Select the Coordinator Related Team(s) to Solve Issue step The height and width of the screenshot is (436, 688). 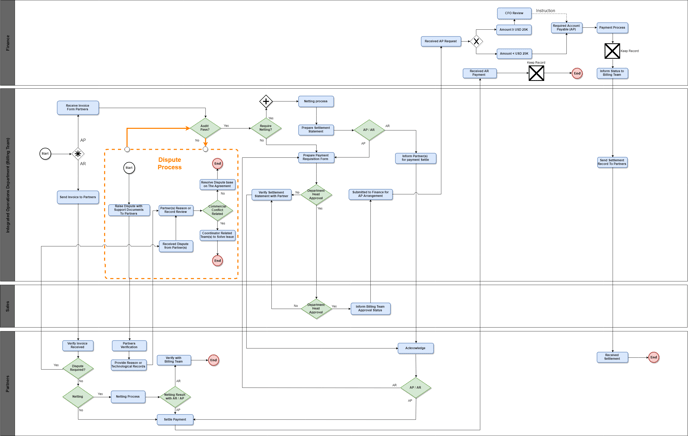tap(217, 236)
